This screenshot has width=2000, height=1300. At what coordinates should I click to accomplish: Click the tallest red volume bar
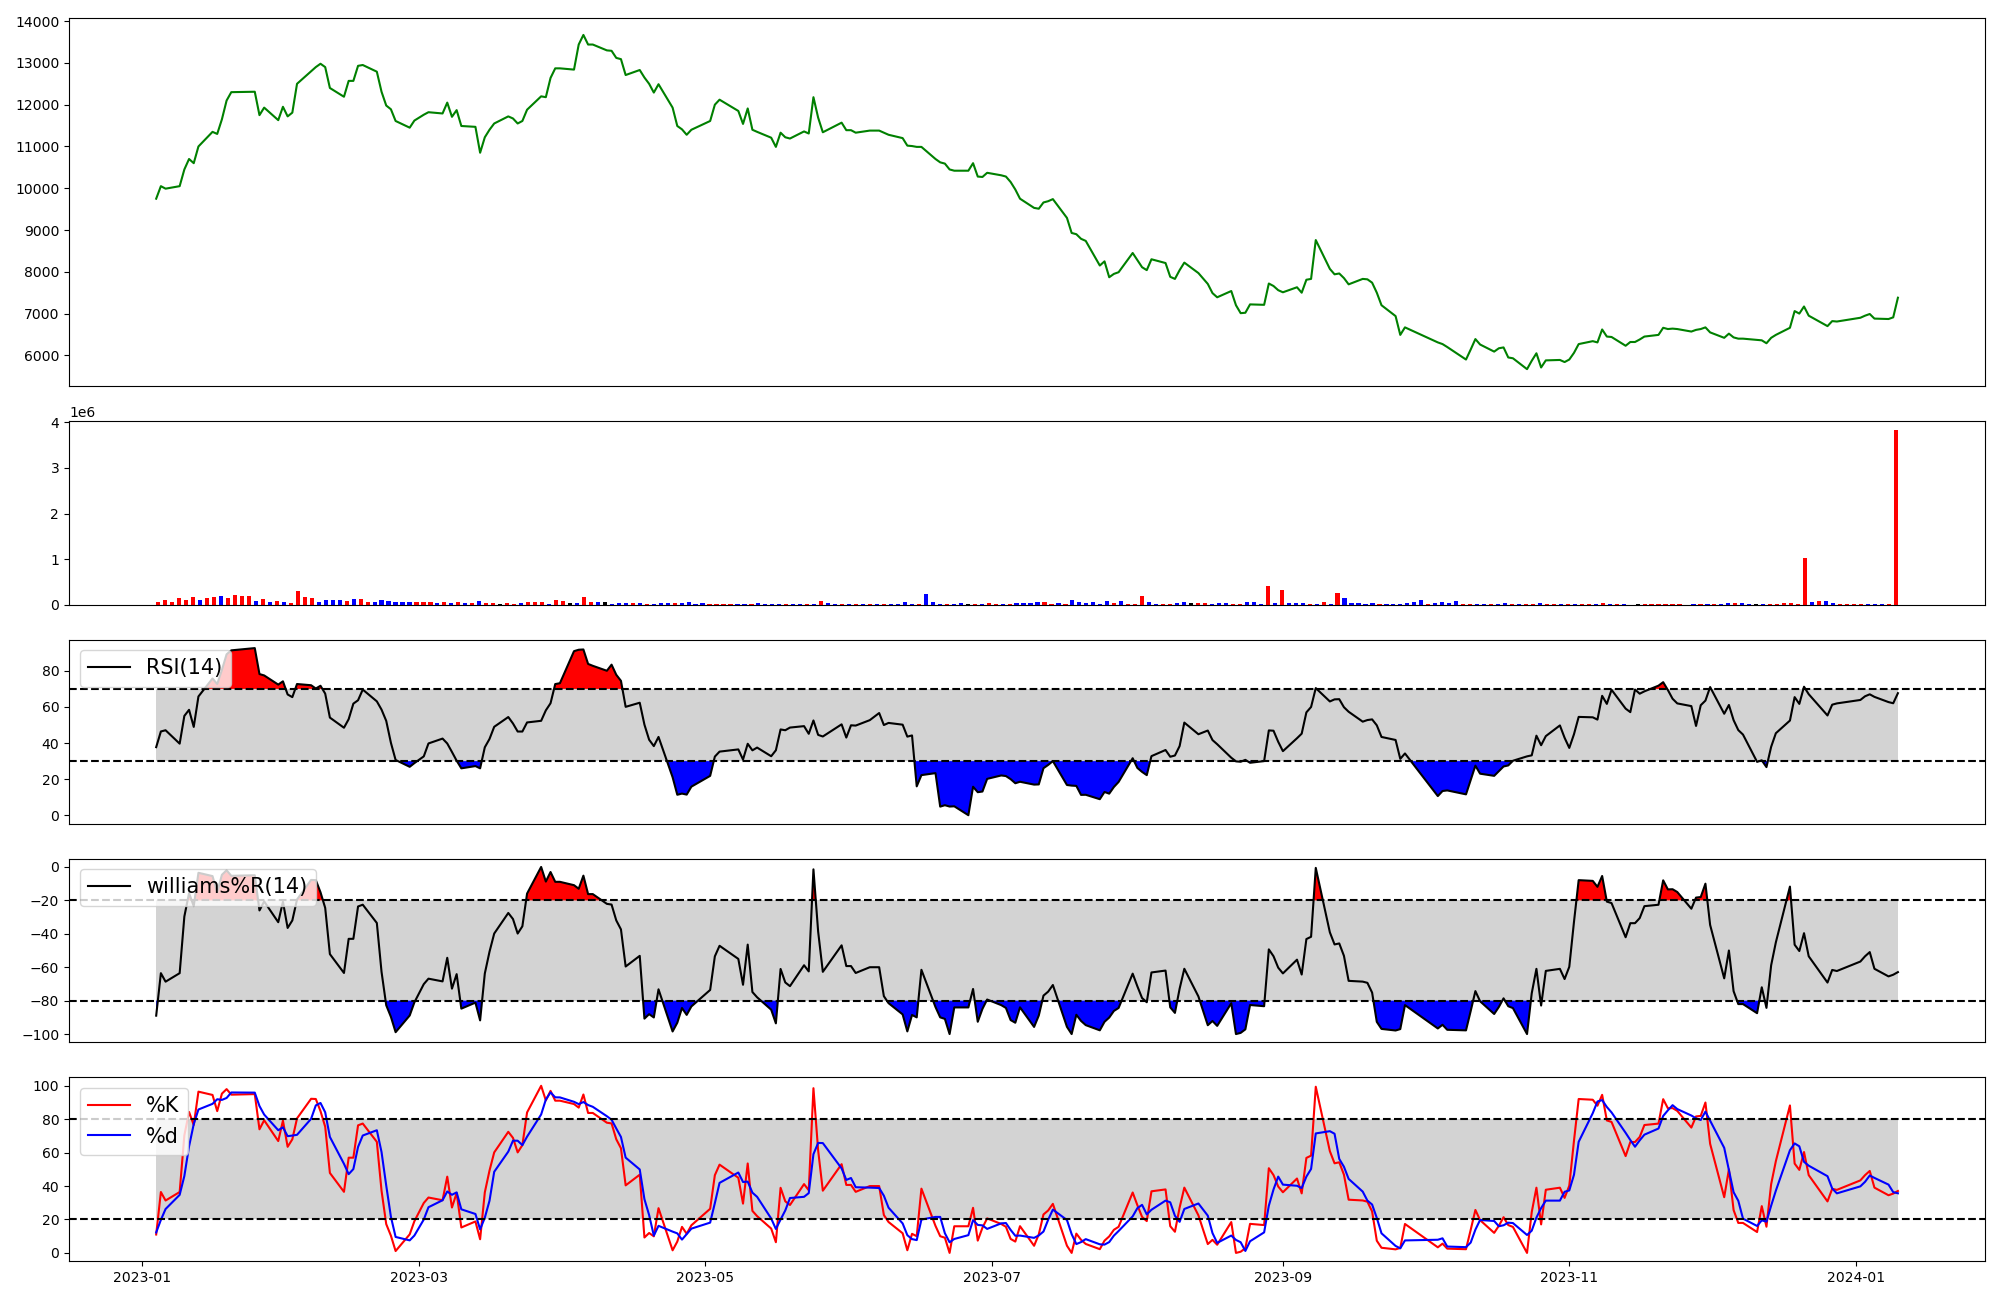pyautogui.click(x=1895, y=518)
